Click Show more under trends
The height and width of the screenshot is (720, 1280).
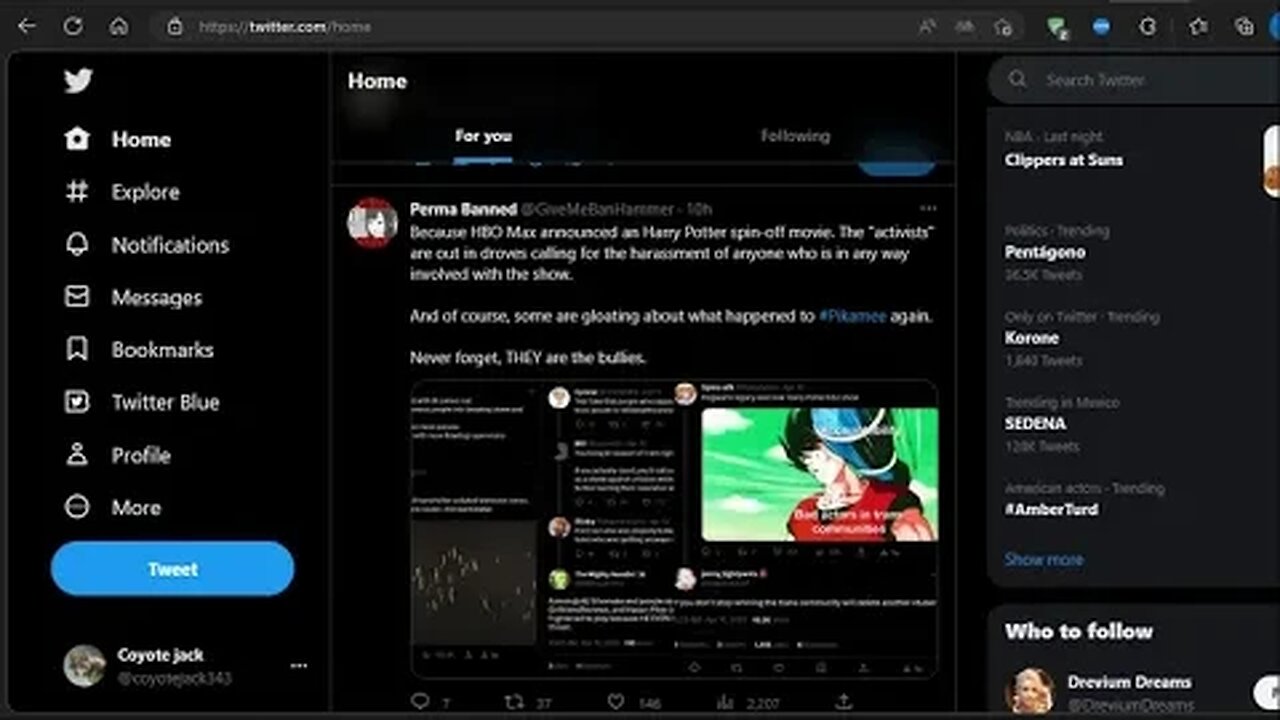1044,559
